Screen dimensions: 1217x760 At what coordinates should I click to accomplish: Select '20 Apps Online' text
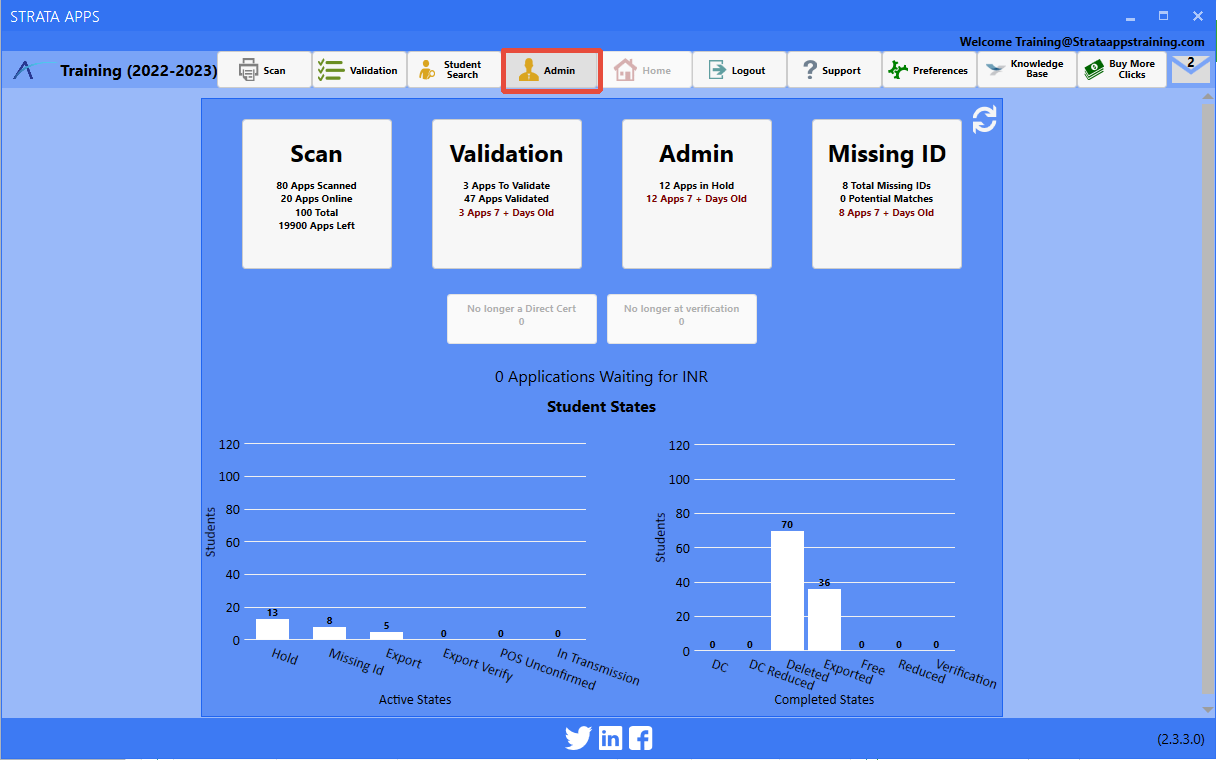click(317, 199)
